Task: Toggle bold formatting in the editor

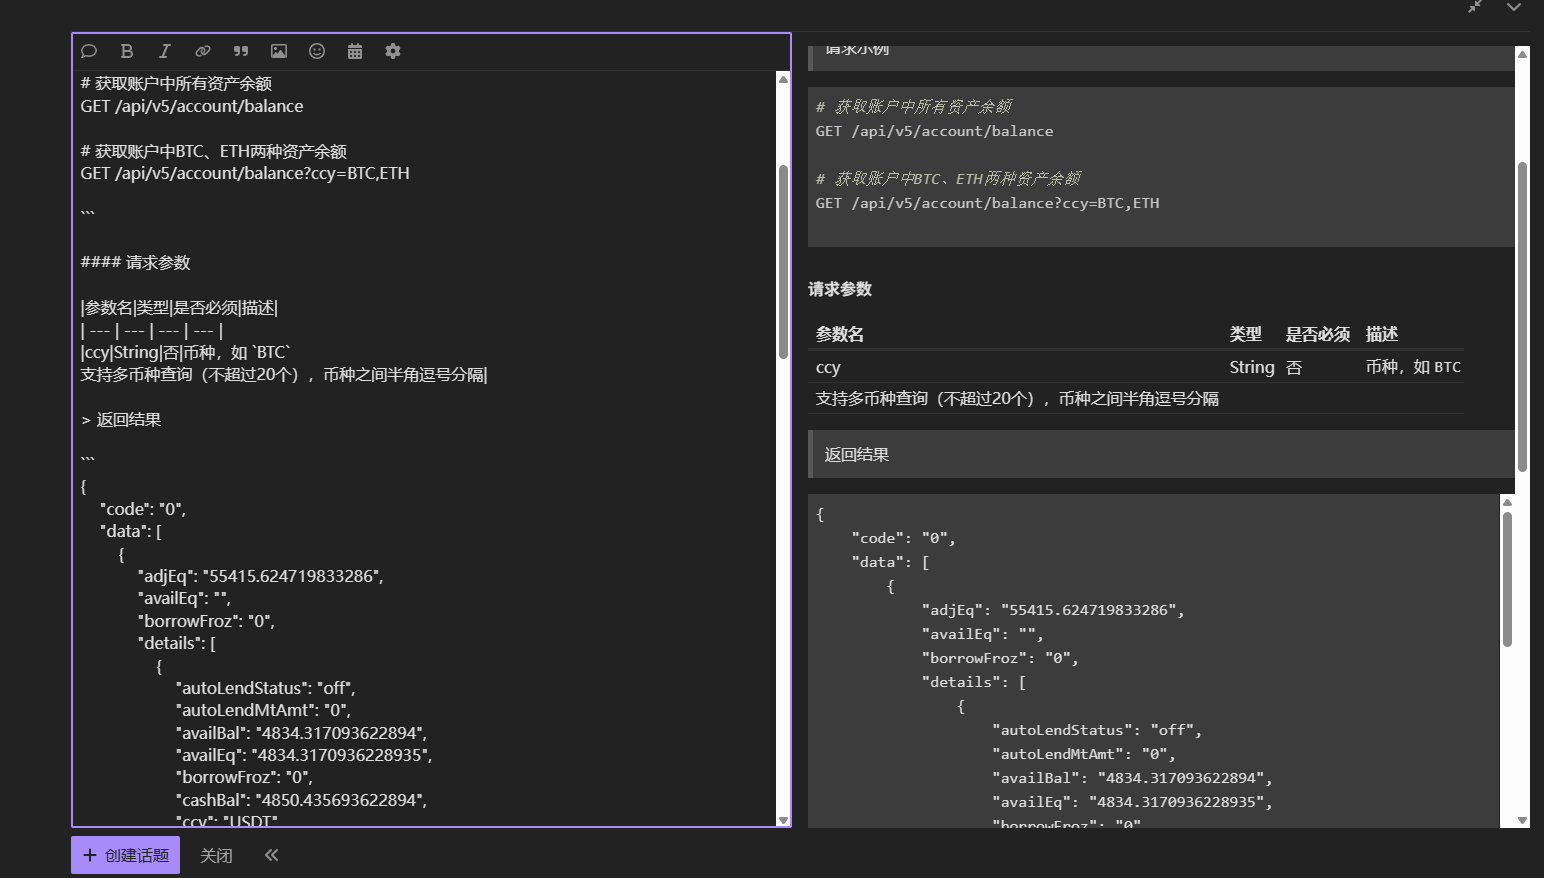Action: pos(127,51)
